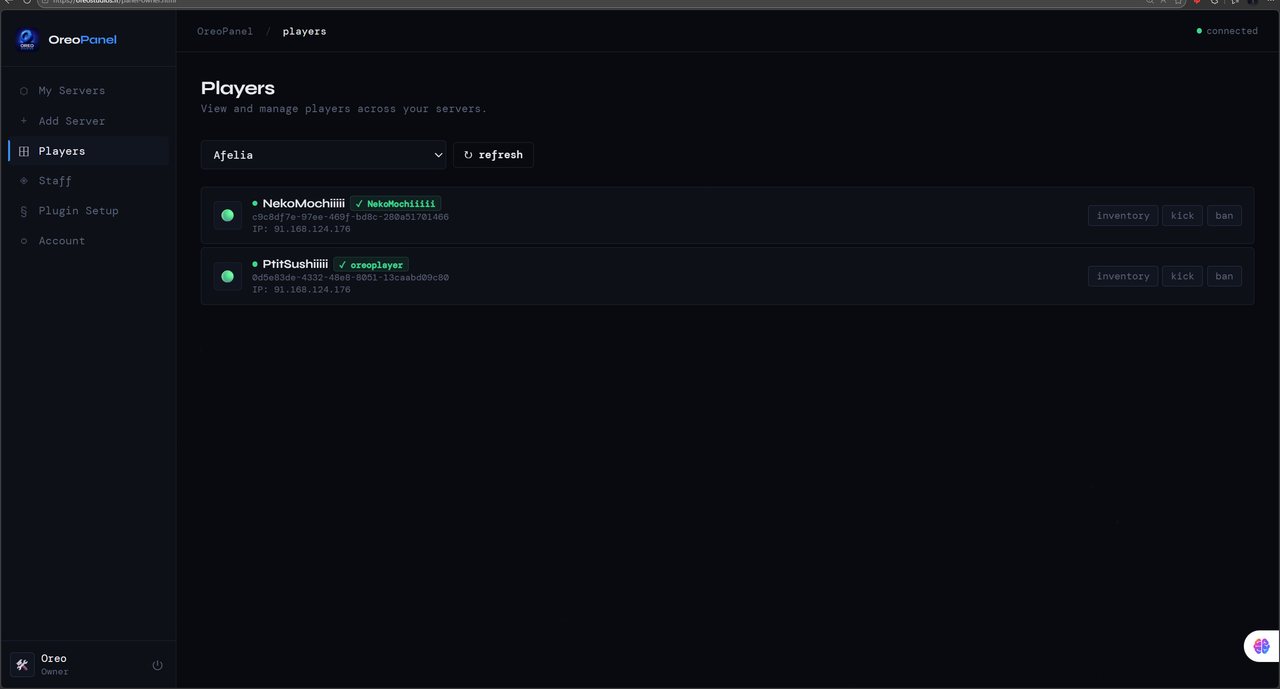Click the grid icon beside Players
The image size is (1280, 689).
24,151
